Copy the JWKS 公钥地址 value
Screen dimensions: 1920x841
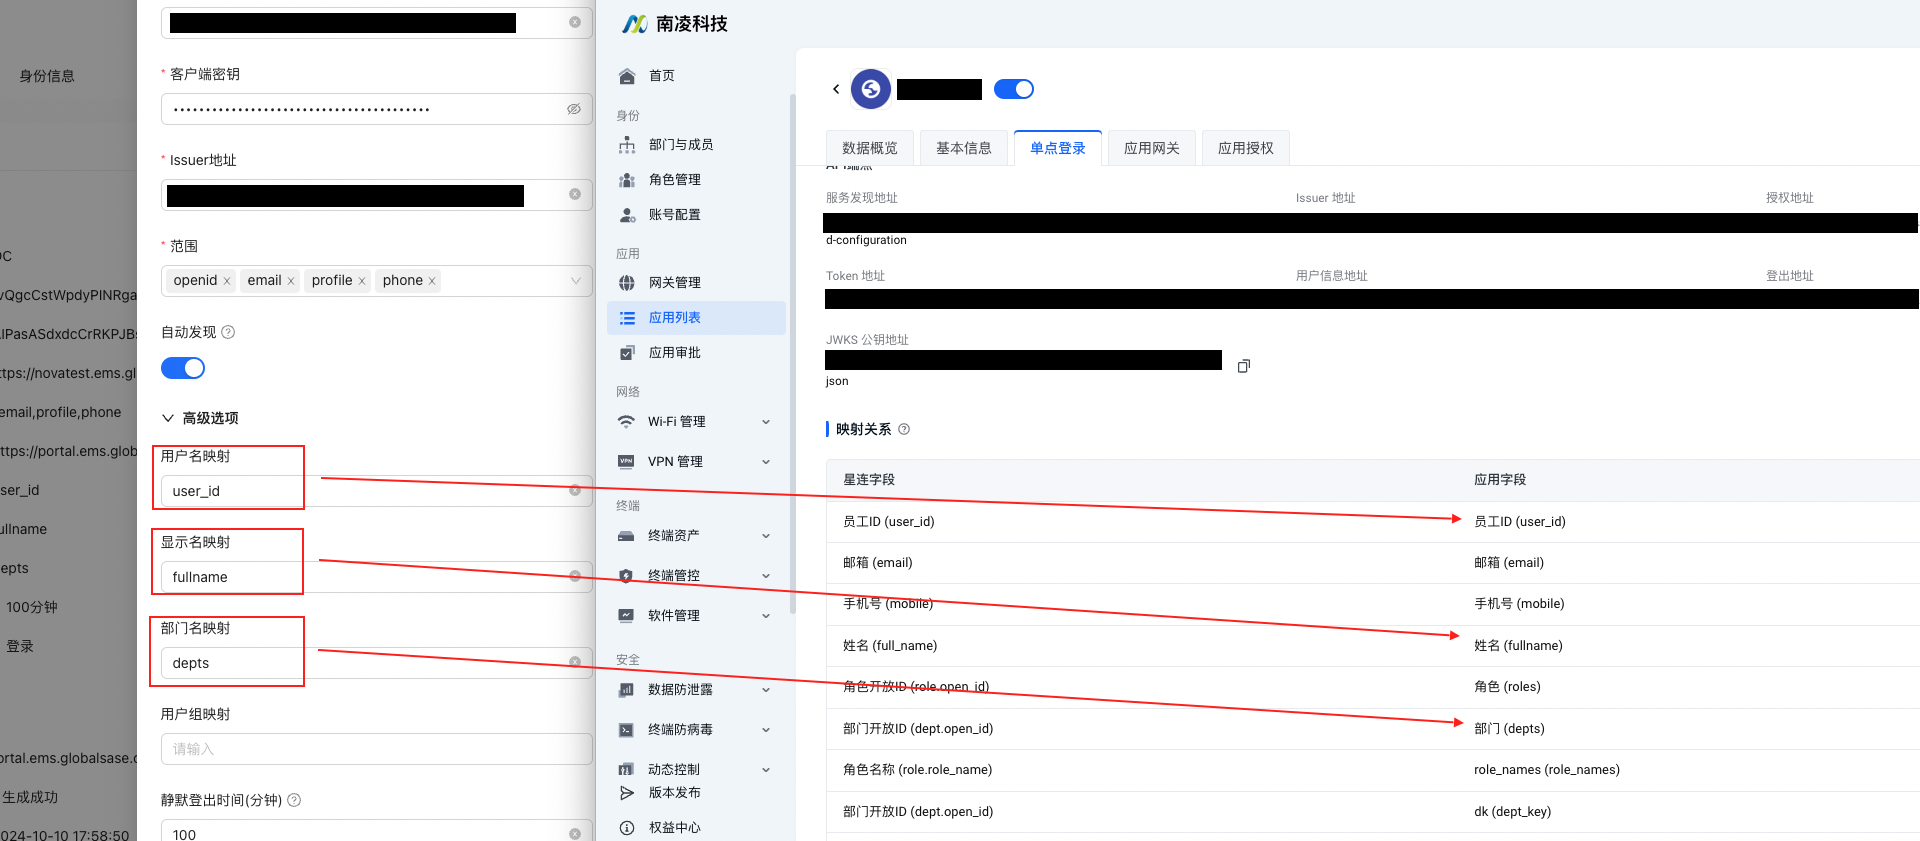tap(1244, 366)
